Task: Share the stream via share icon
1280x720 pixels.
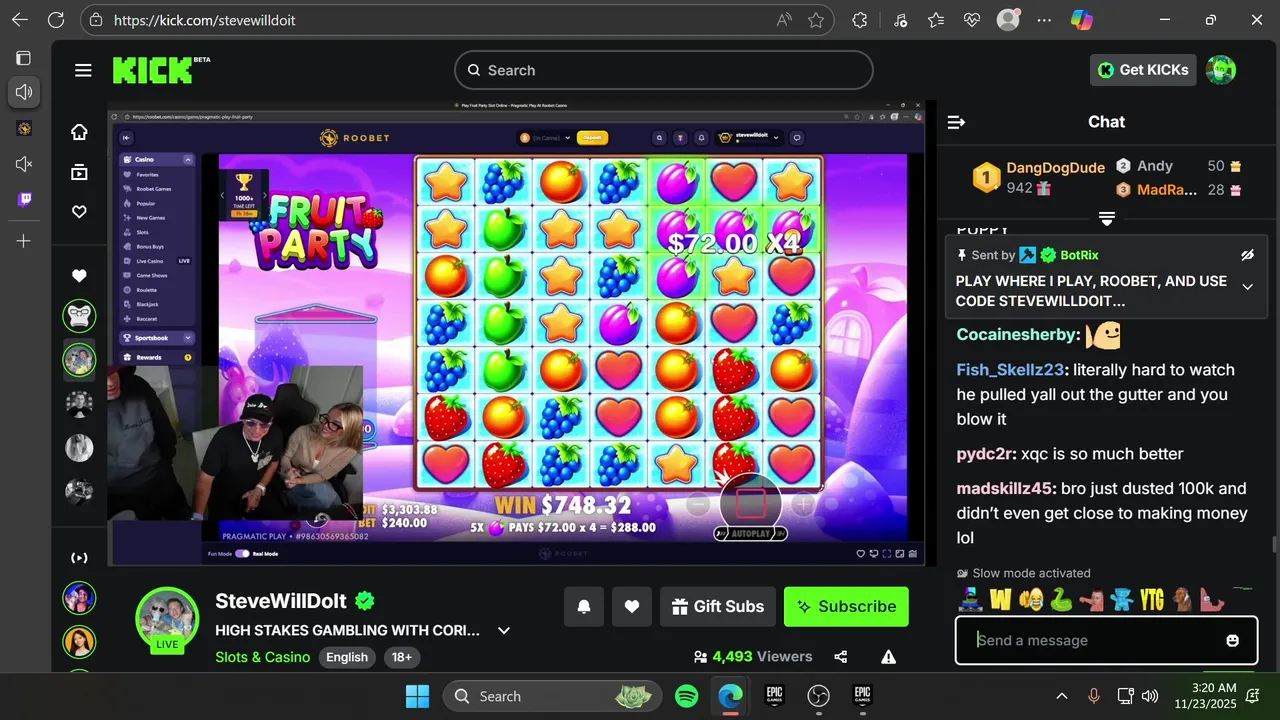Action: (x=841, y=657)
